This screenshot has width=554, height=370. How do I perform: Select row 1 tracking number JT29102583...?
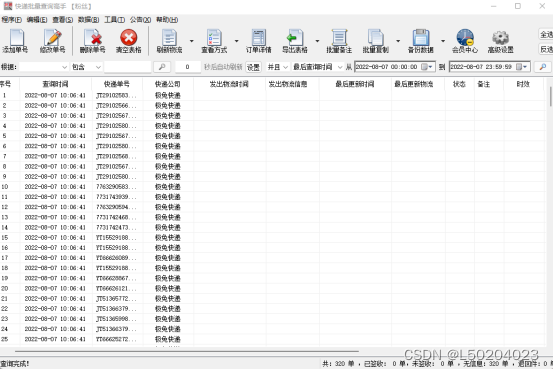(116, 95)
